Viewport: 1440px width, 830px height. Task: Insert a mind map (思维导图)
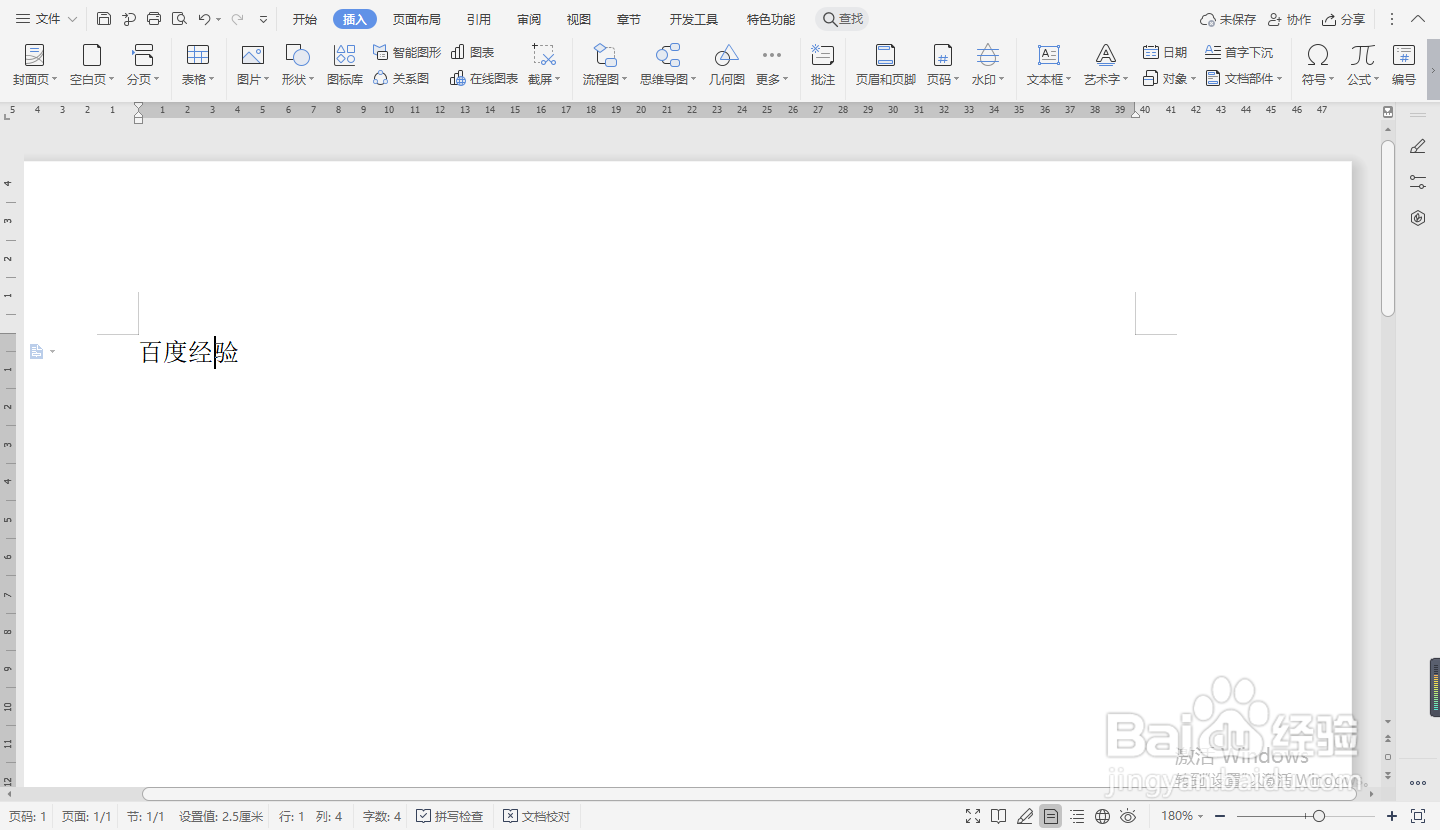click(668, 65)
